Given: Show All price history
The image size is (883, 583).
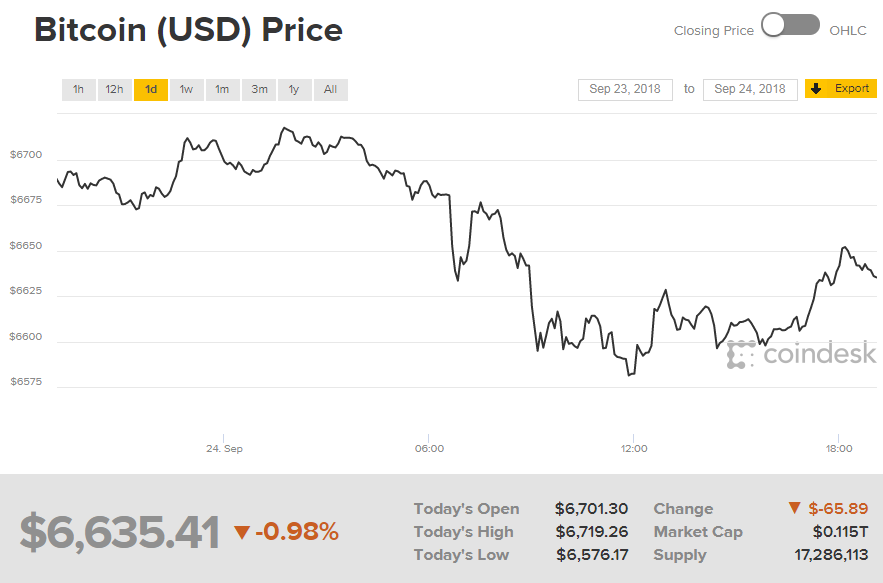Looking at the screenshot, I should (x=330, y=89).
